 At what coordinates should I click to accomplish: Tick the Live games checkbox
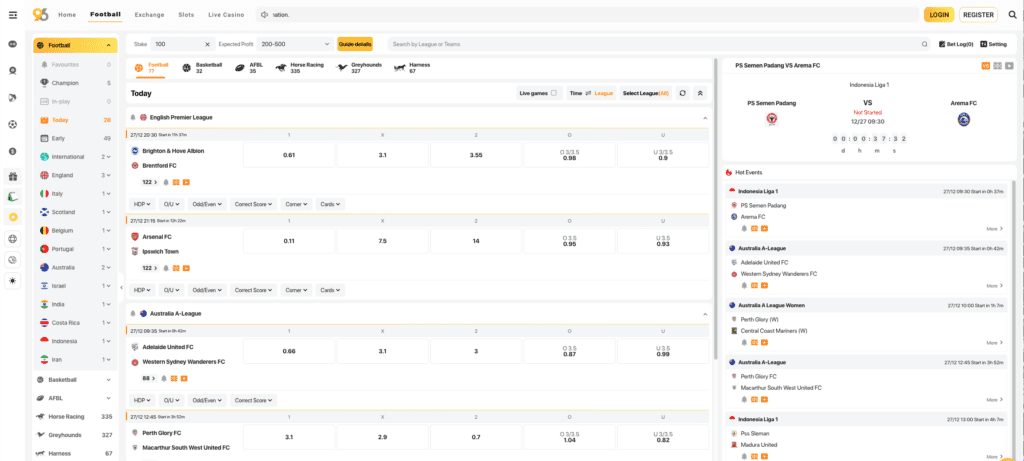(554, 93)
